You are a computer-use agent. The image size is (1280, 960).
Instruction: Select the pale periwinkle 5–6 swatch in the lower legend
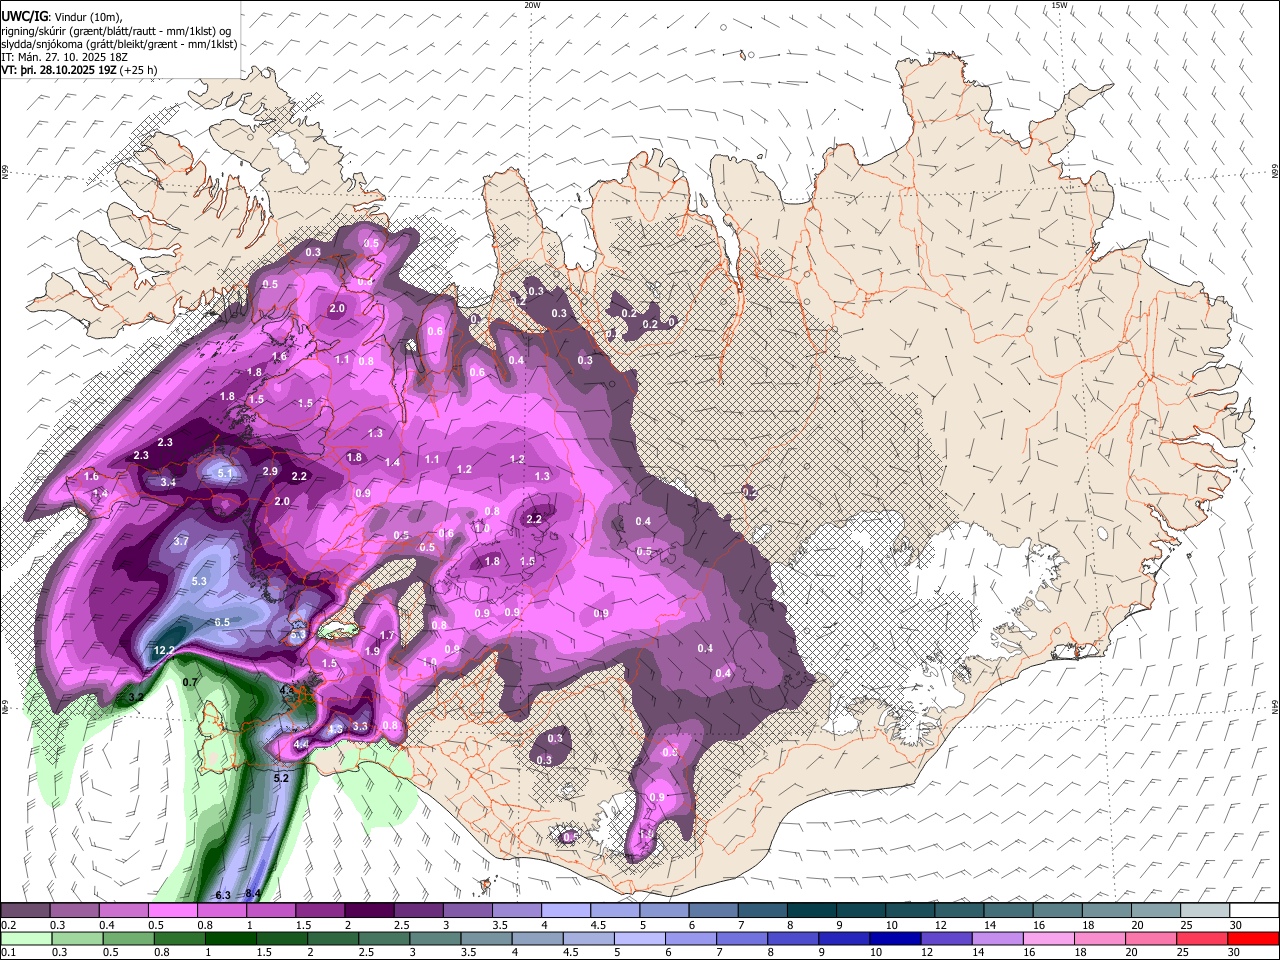[640, 938]
